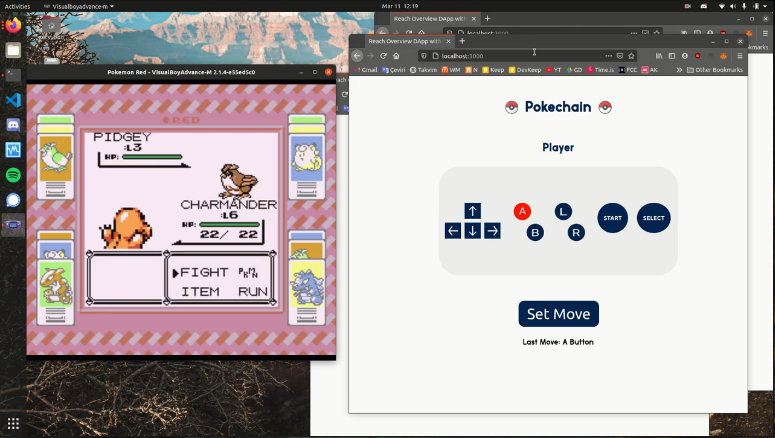Select the R shoulder button
The width and height of the screenshot is (775, 438).
pyautogui.click(x=576, y=232)
